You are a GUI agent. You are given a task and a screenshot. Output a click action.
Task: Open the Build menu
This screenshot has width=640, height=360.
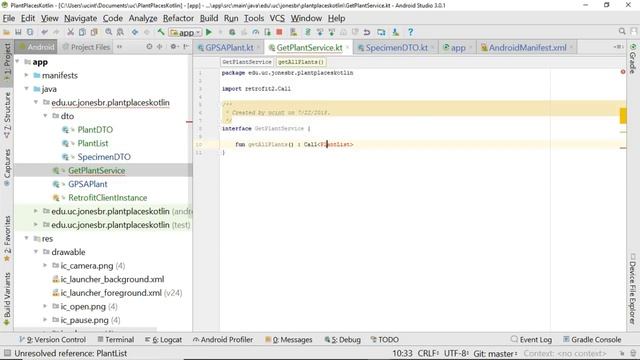pyautogui.click(x=209, y=18)
